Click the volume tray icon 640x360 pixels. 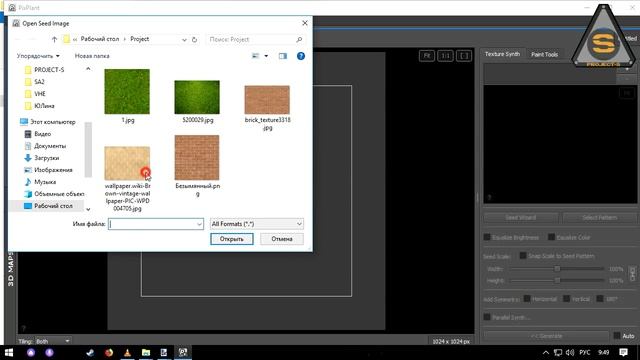coord(570,352)
